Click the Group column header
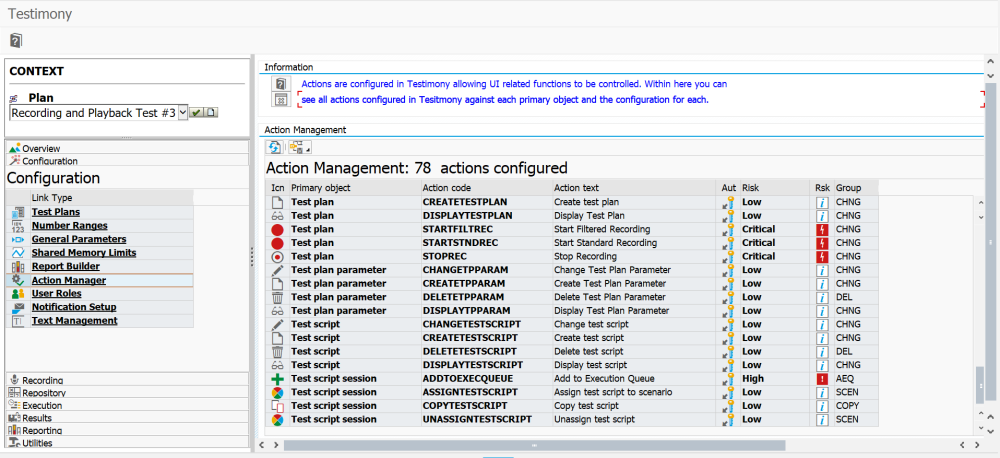 (x=856, y=188)
